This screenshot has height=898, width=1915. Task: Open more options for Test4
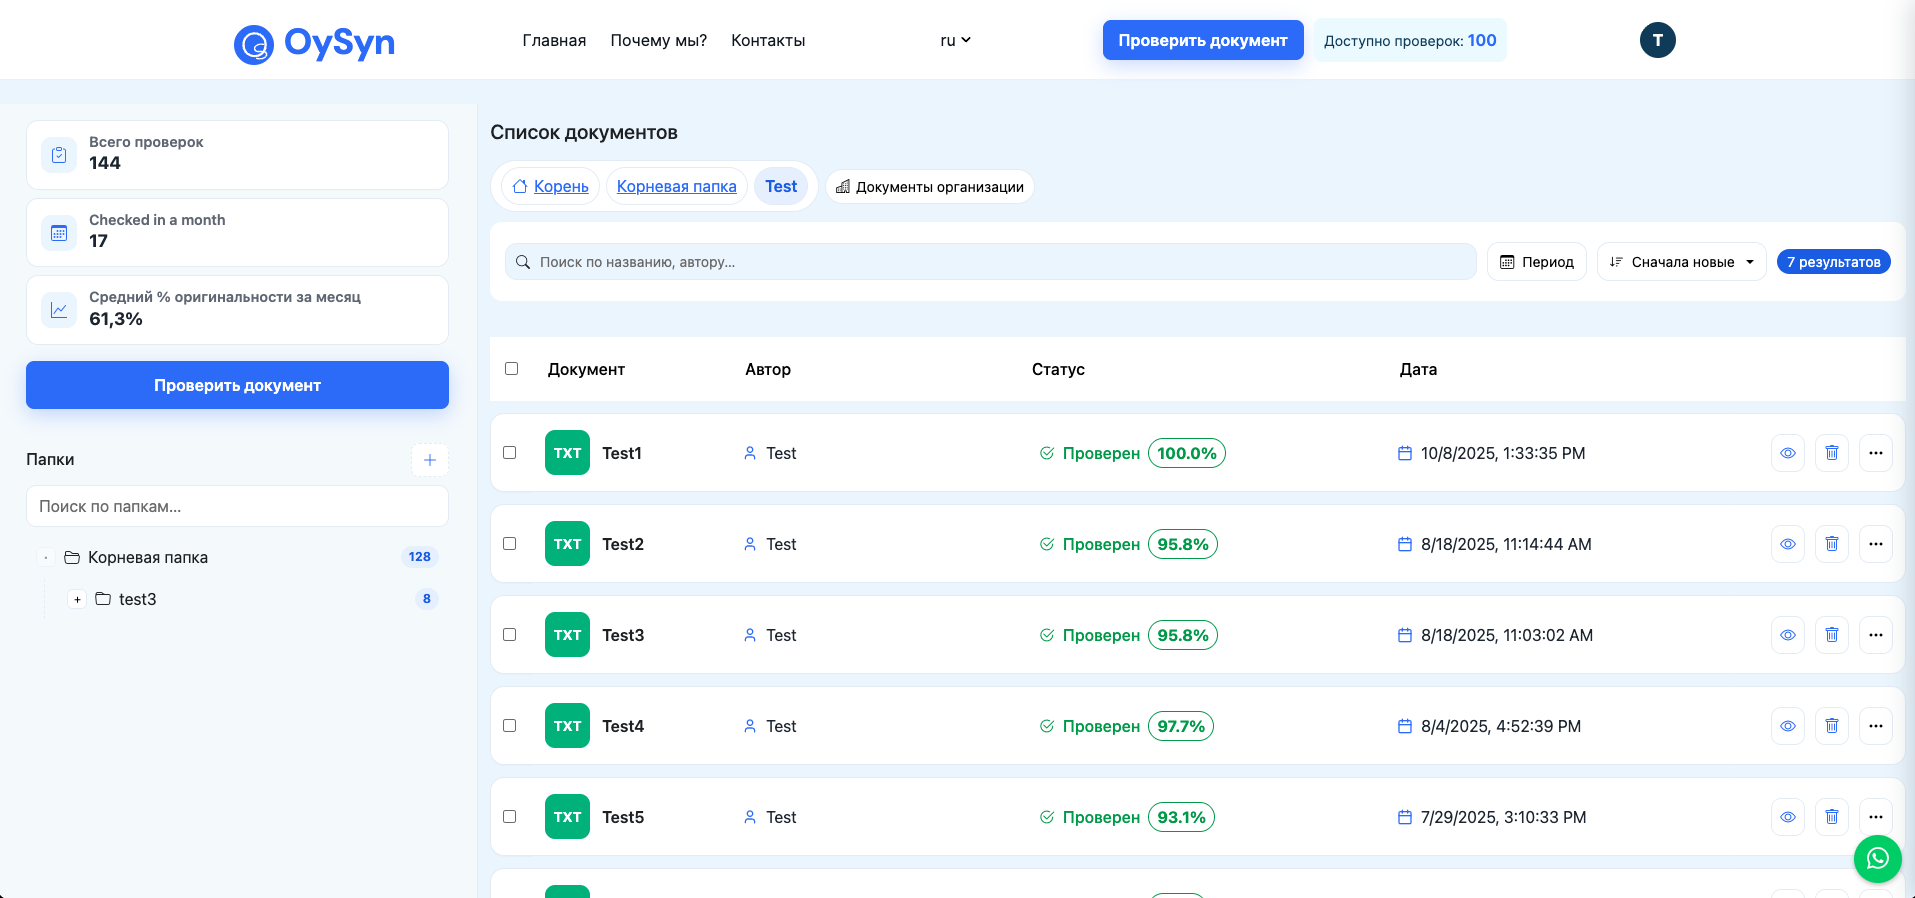coord(1875,726)
